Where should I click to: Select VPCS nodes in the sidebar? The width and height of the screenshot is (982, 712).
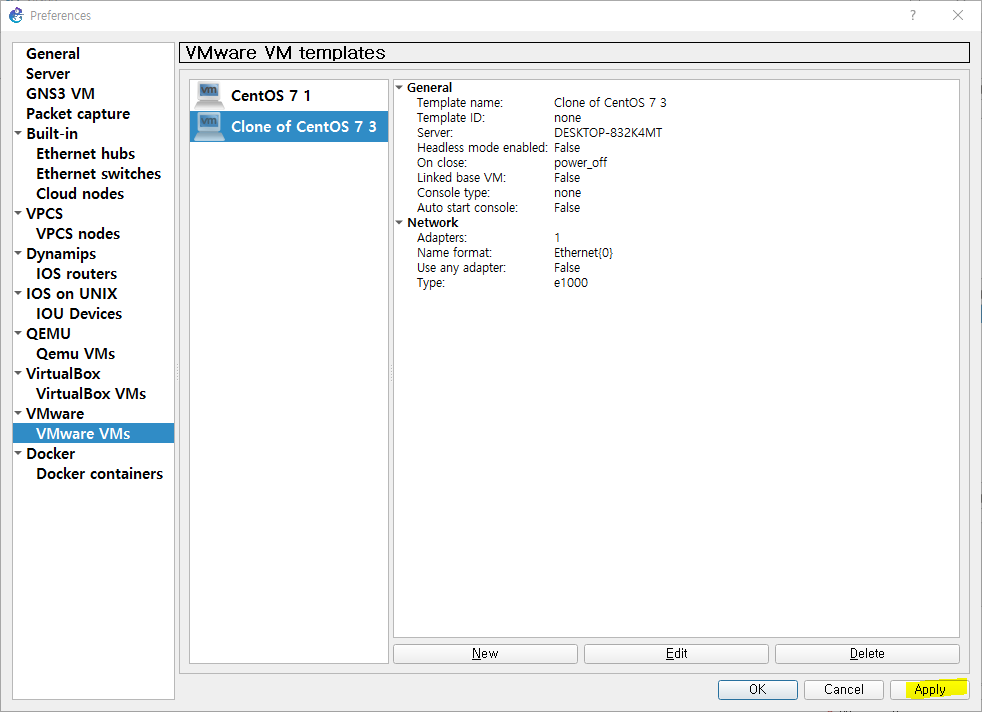point(78,234)
